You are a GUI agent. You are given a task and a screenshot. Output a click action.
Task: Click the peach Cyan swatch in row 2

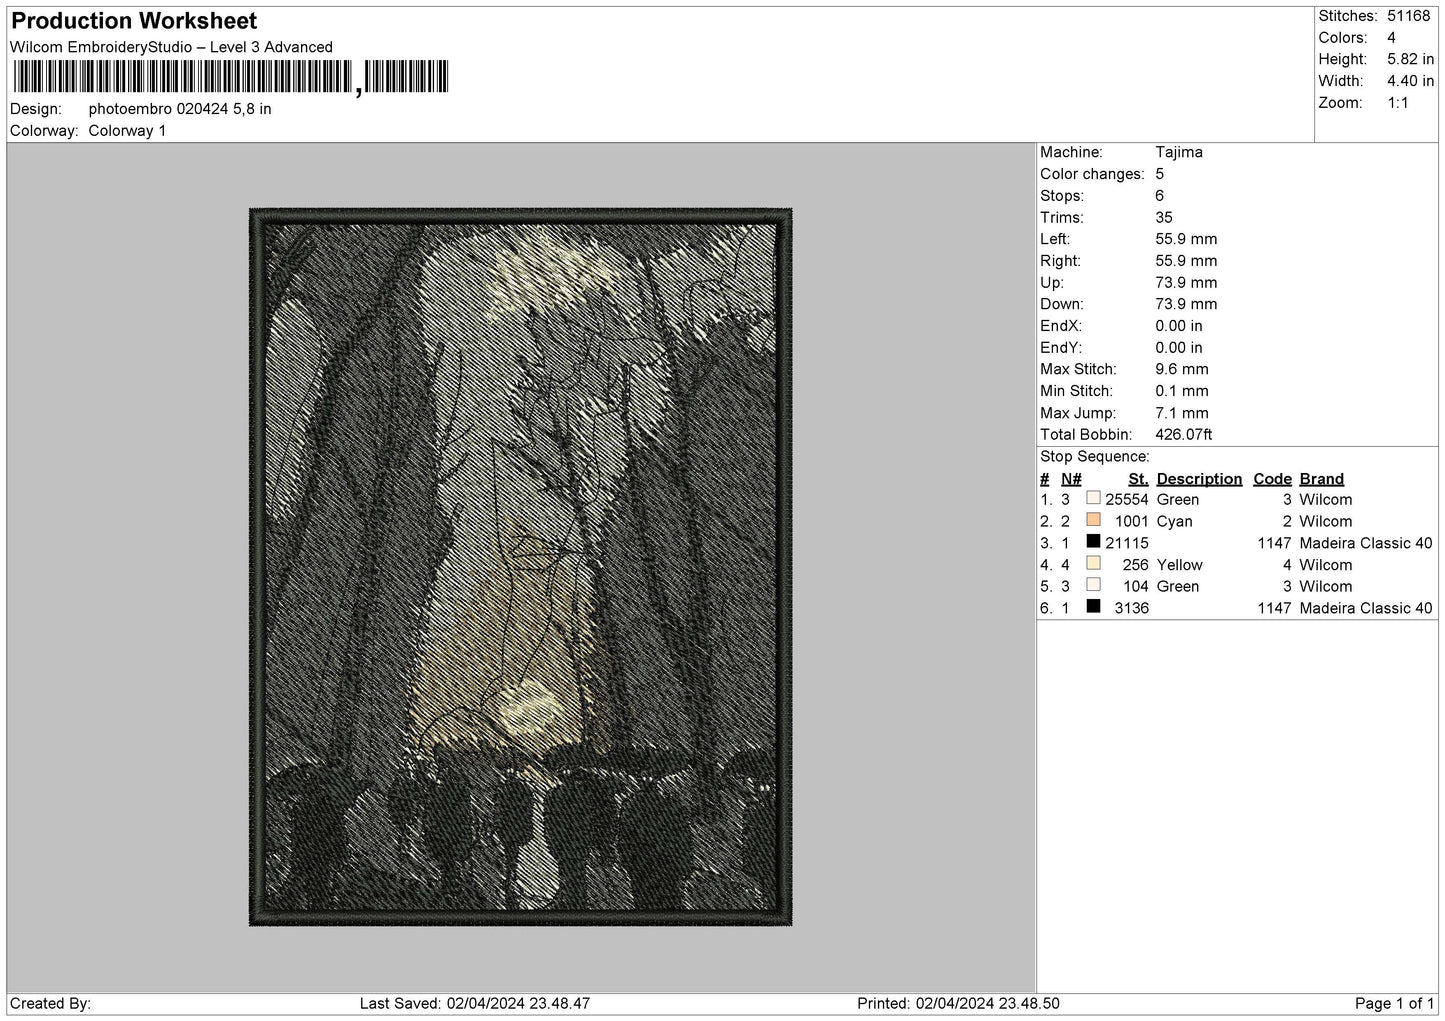click(1093, 520)
